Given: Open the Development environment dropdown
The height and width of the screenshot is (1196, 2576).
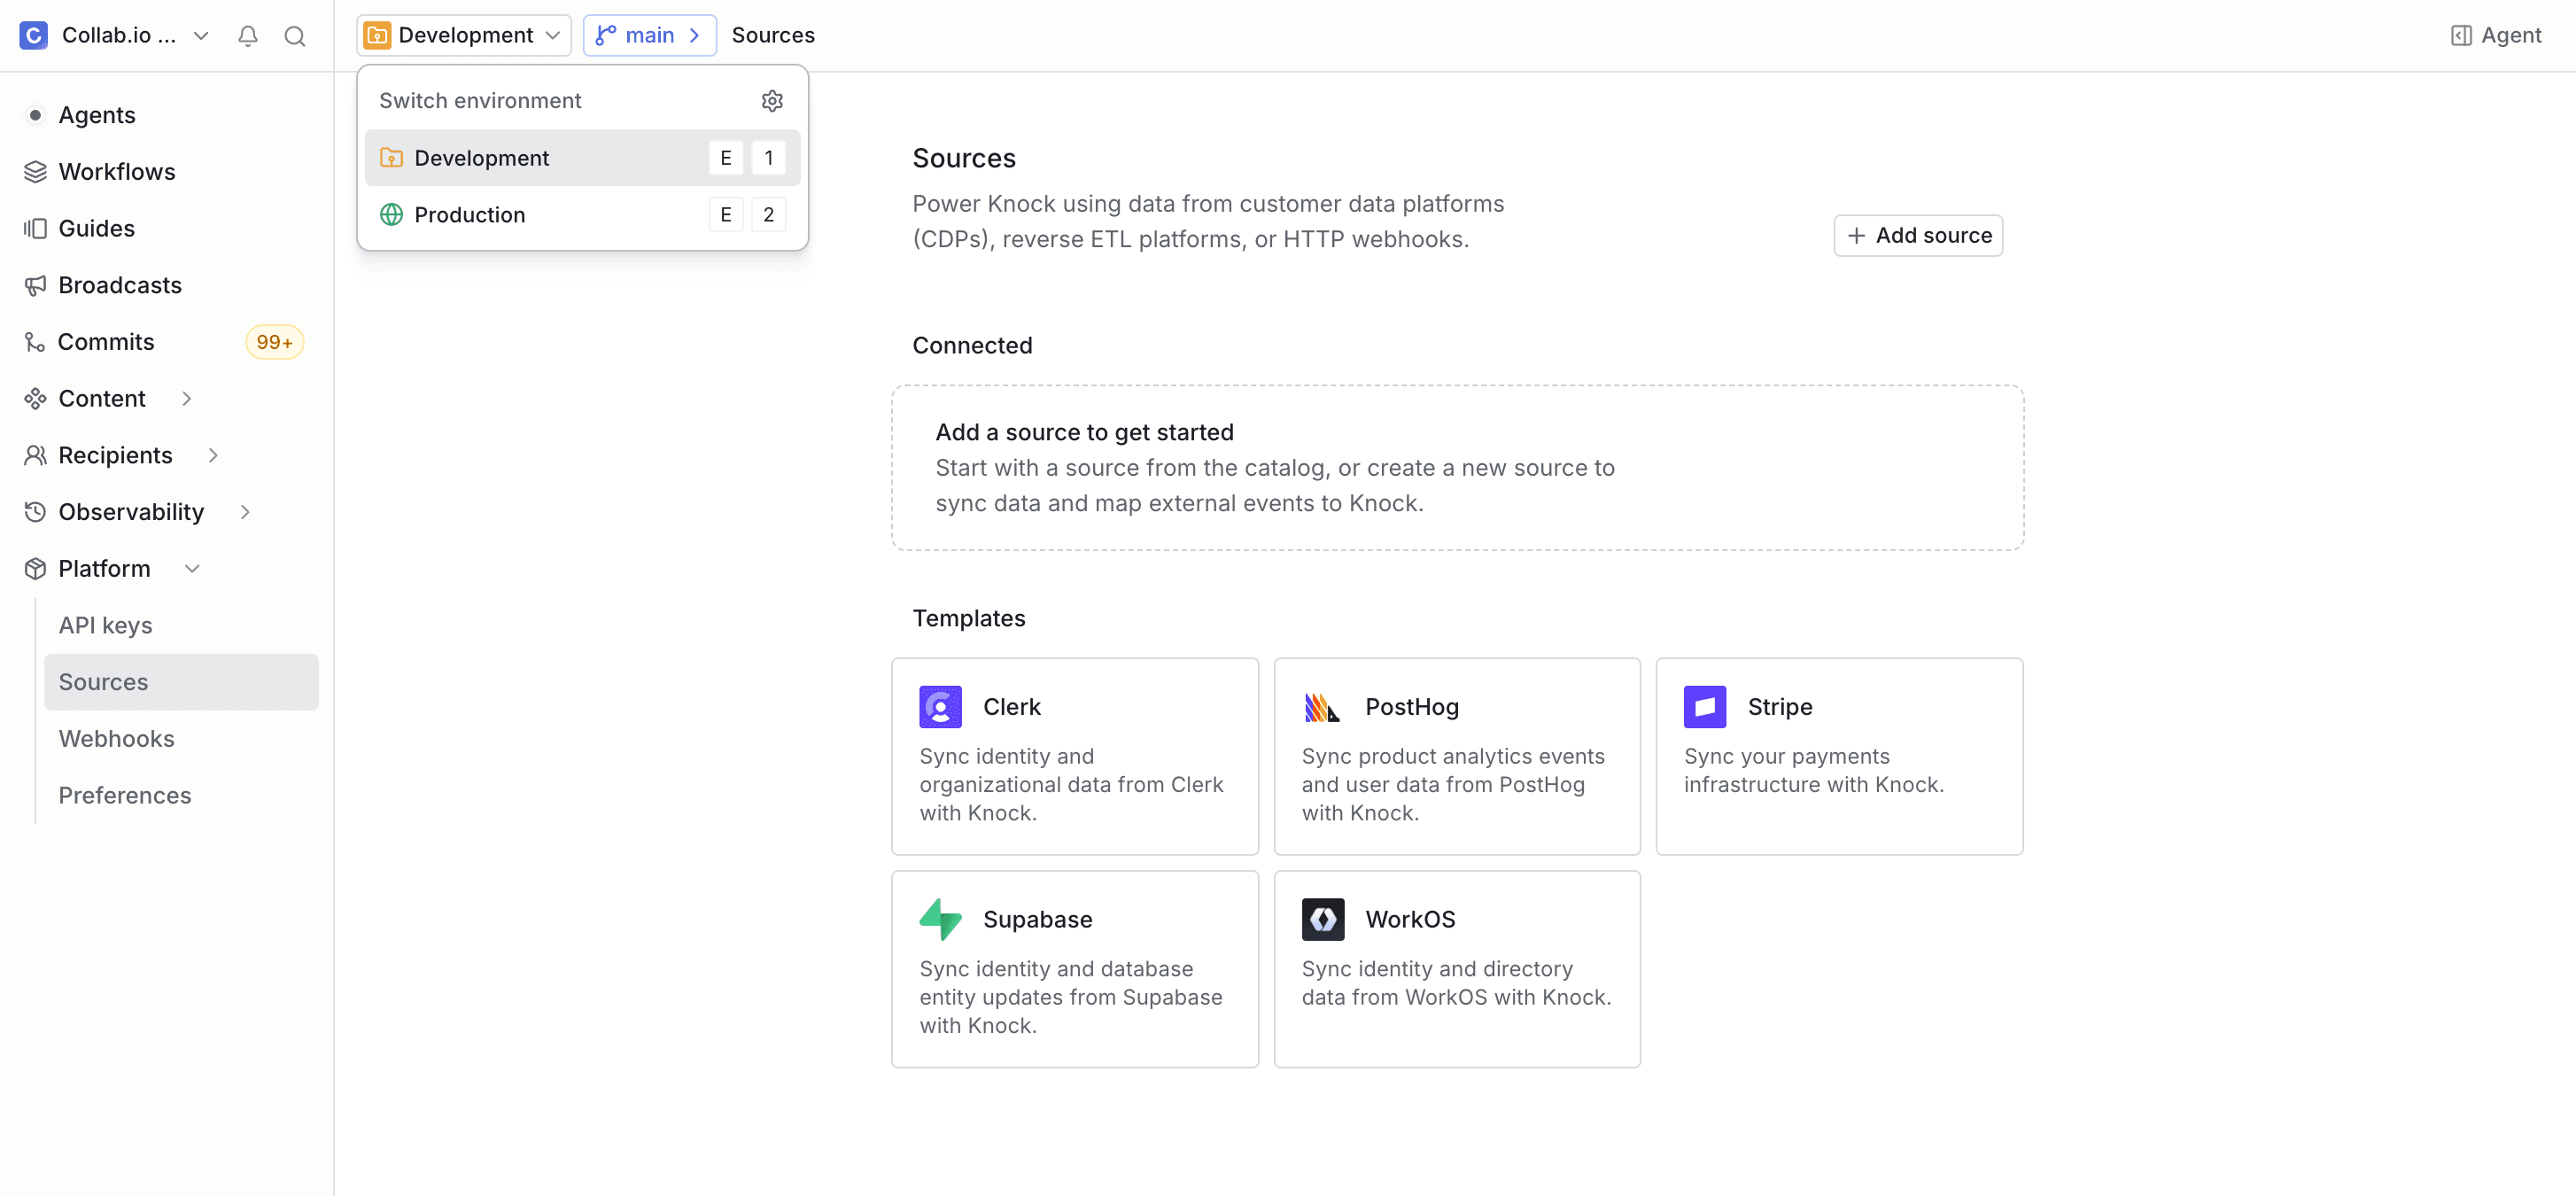Looking at the screenshot, I should pos(464,36).
